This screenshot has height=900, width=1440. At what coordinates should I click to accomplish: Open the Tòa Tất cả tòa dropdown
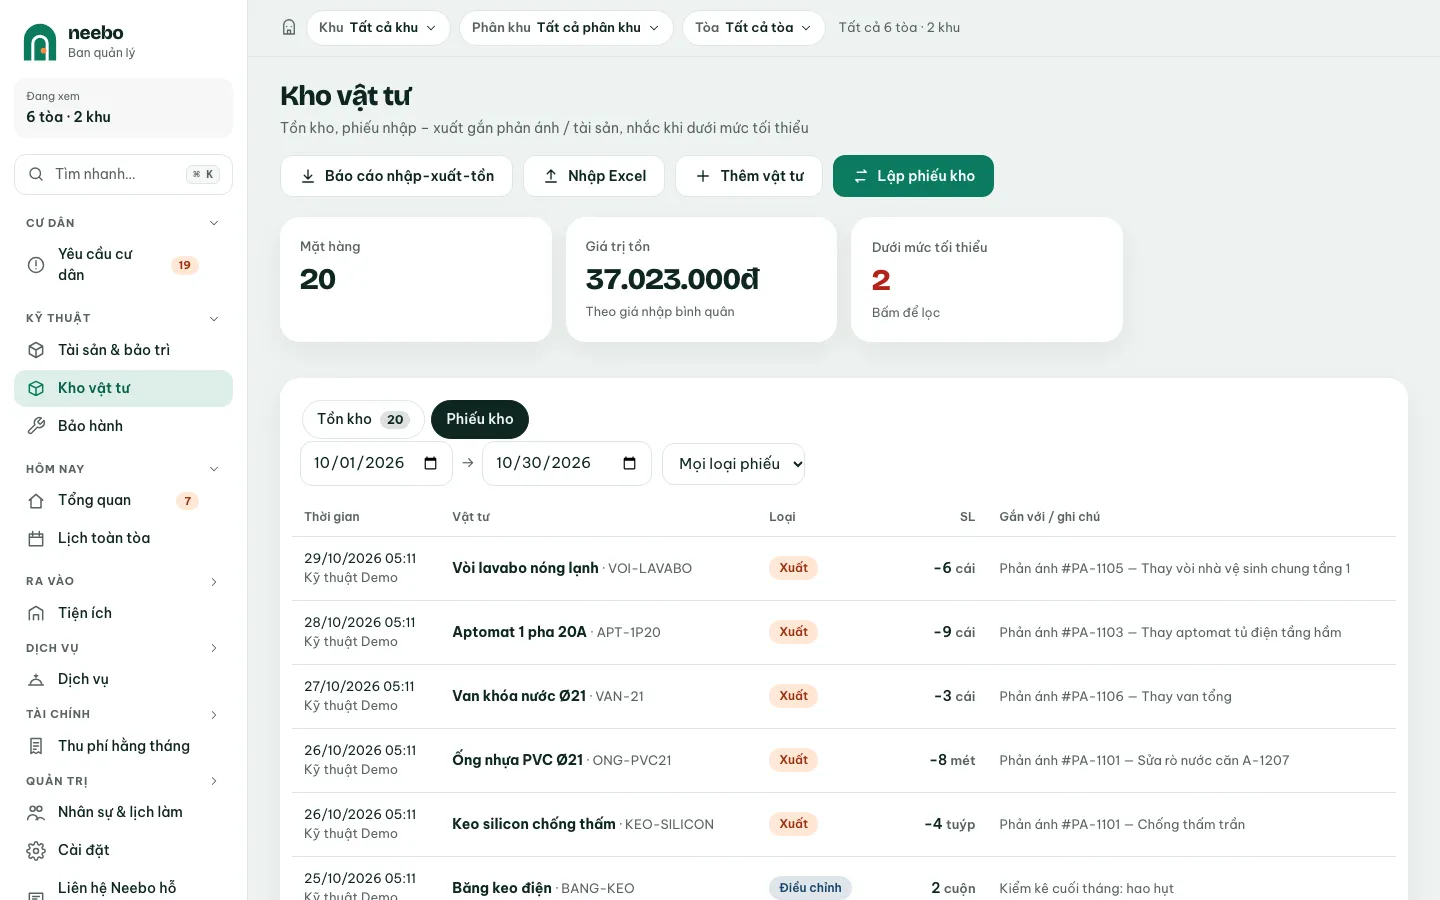[754, 28]
